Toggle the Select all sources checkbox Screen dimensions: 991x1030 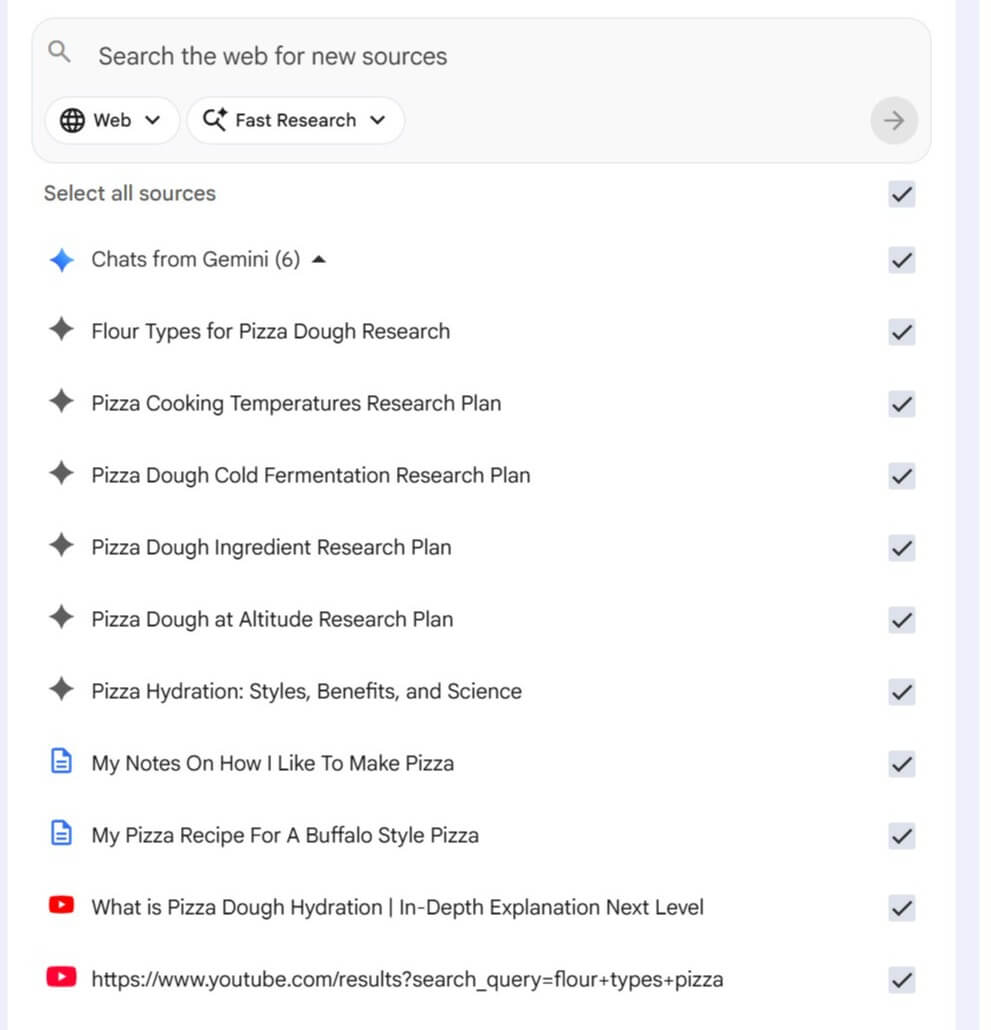pos(901,194)
